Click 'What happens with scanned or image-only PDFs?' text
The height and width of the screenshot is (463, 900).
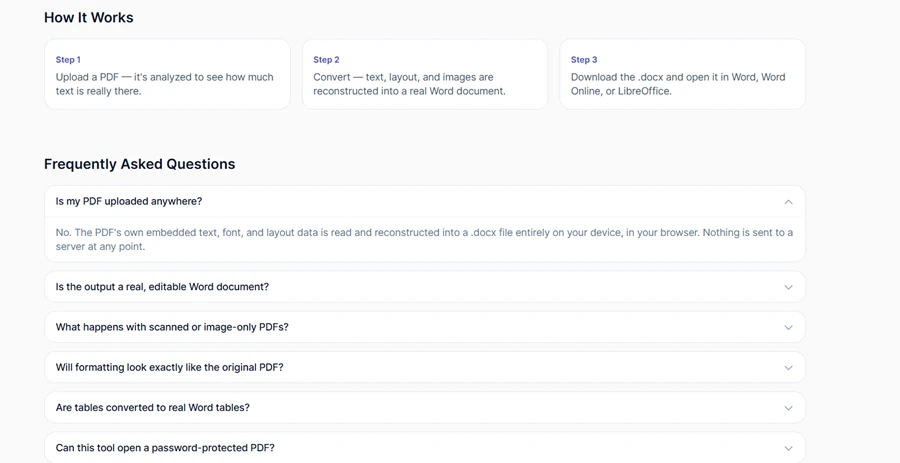coord(172,327)
